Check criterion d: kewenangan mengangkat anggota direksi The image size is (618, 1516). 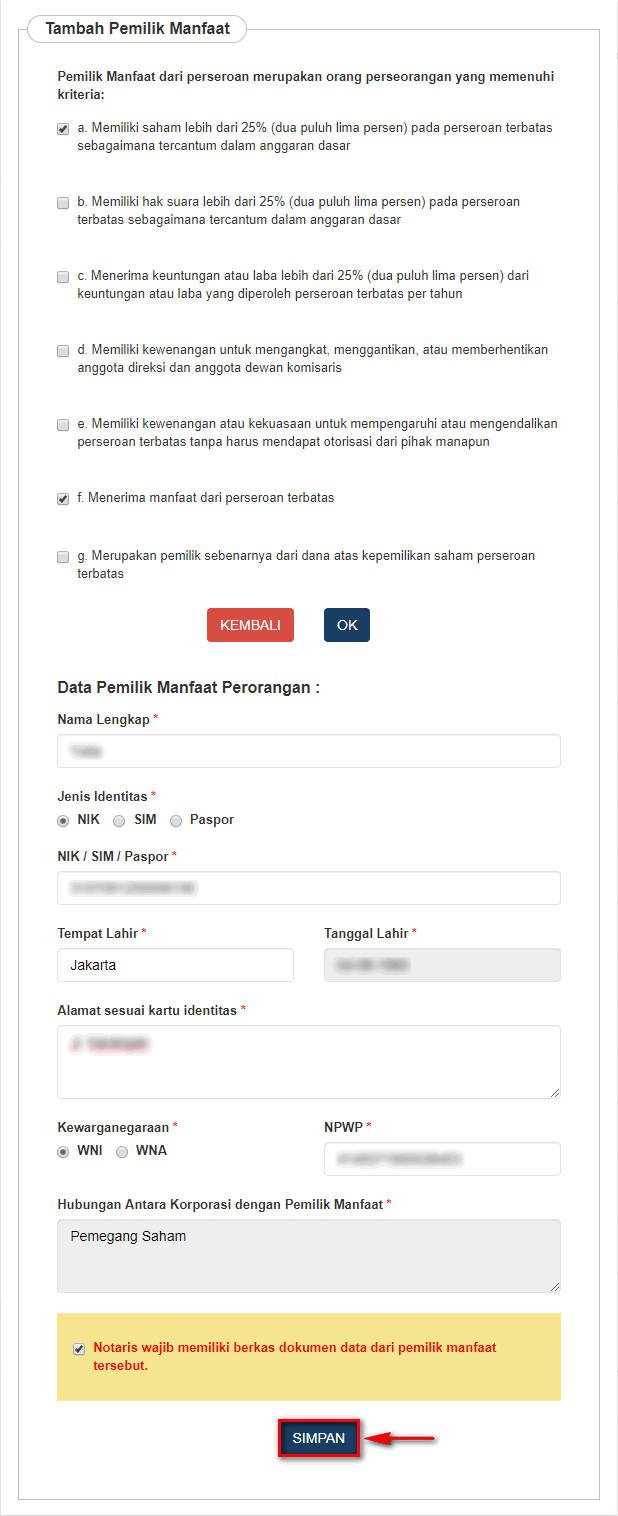point(63,351)
